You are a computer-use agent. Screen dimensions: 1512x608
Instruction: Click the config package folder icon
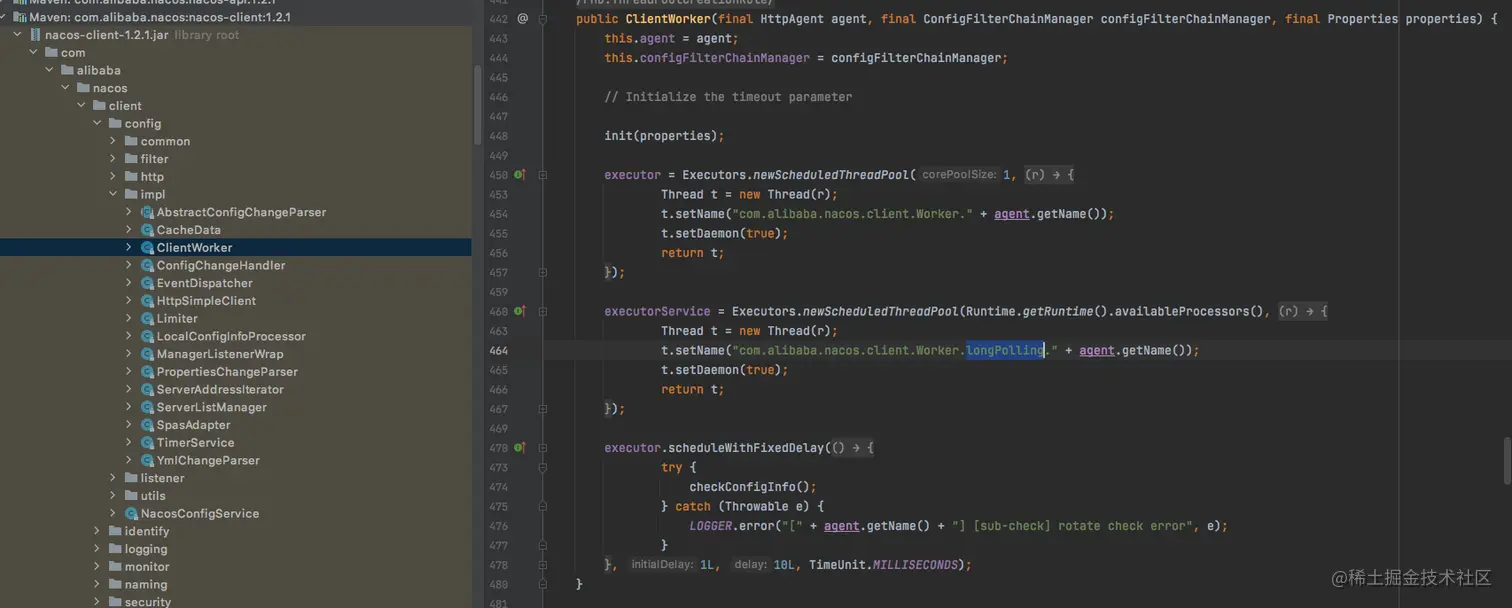pos(115,123)
